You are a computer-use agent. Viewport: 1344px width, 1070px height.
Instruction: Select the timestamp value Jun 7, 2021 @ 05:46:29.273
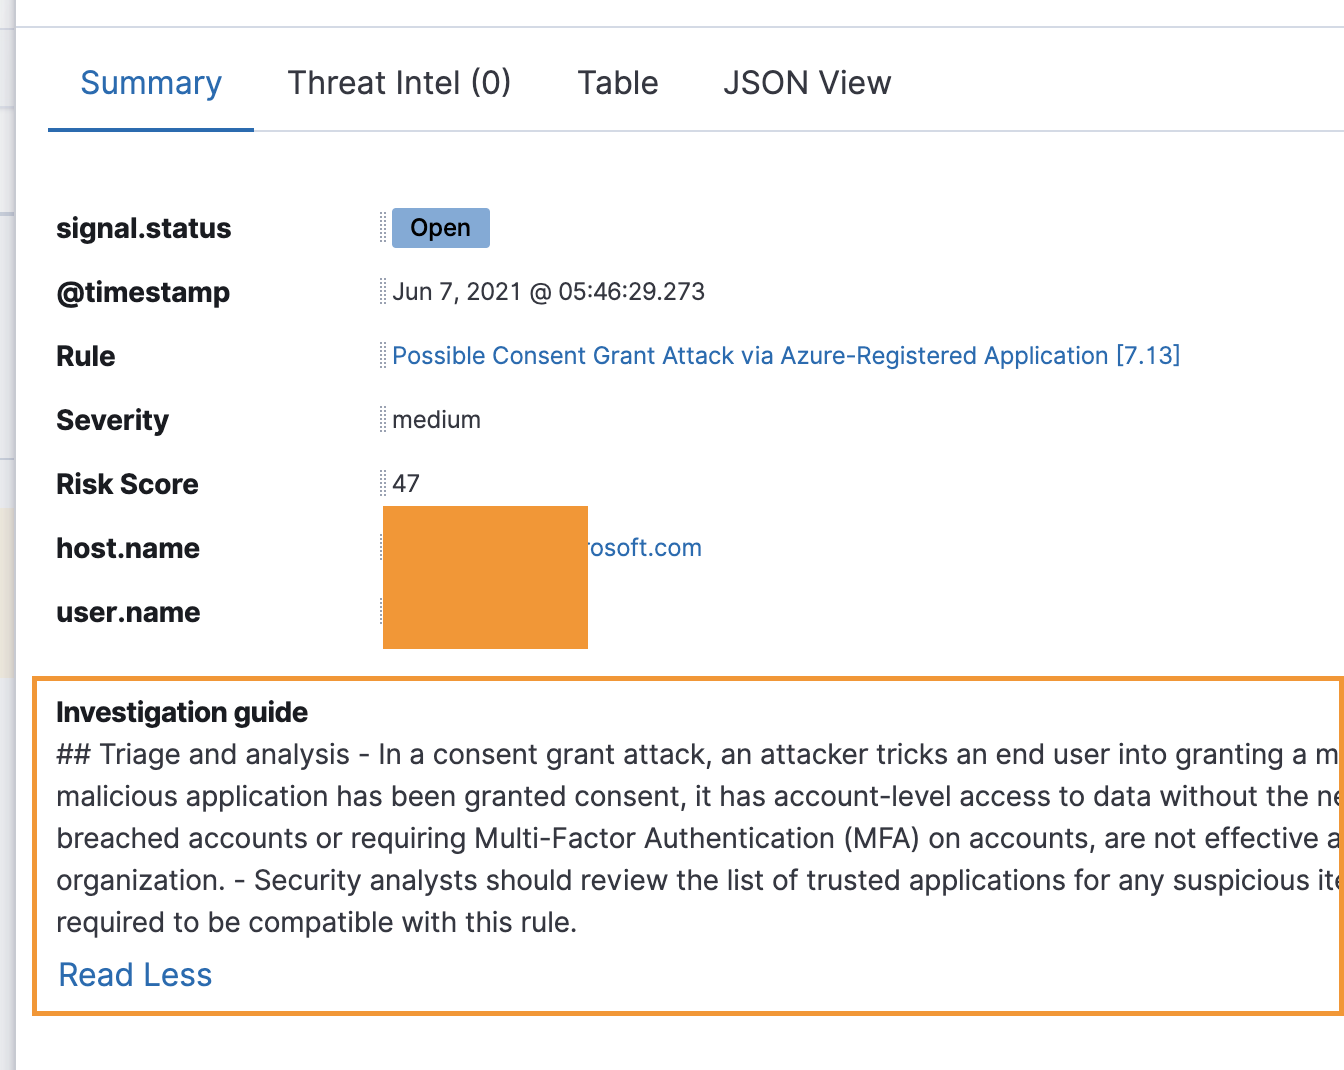(x=548, y=292)
